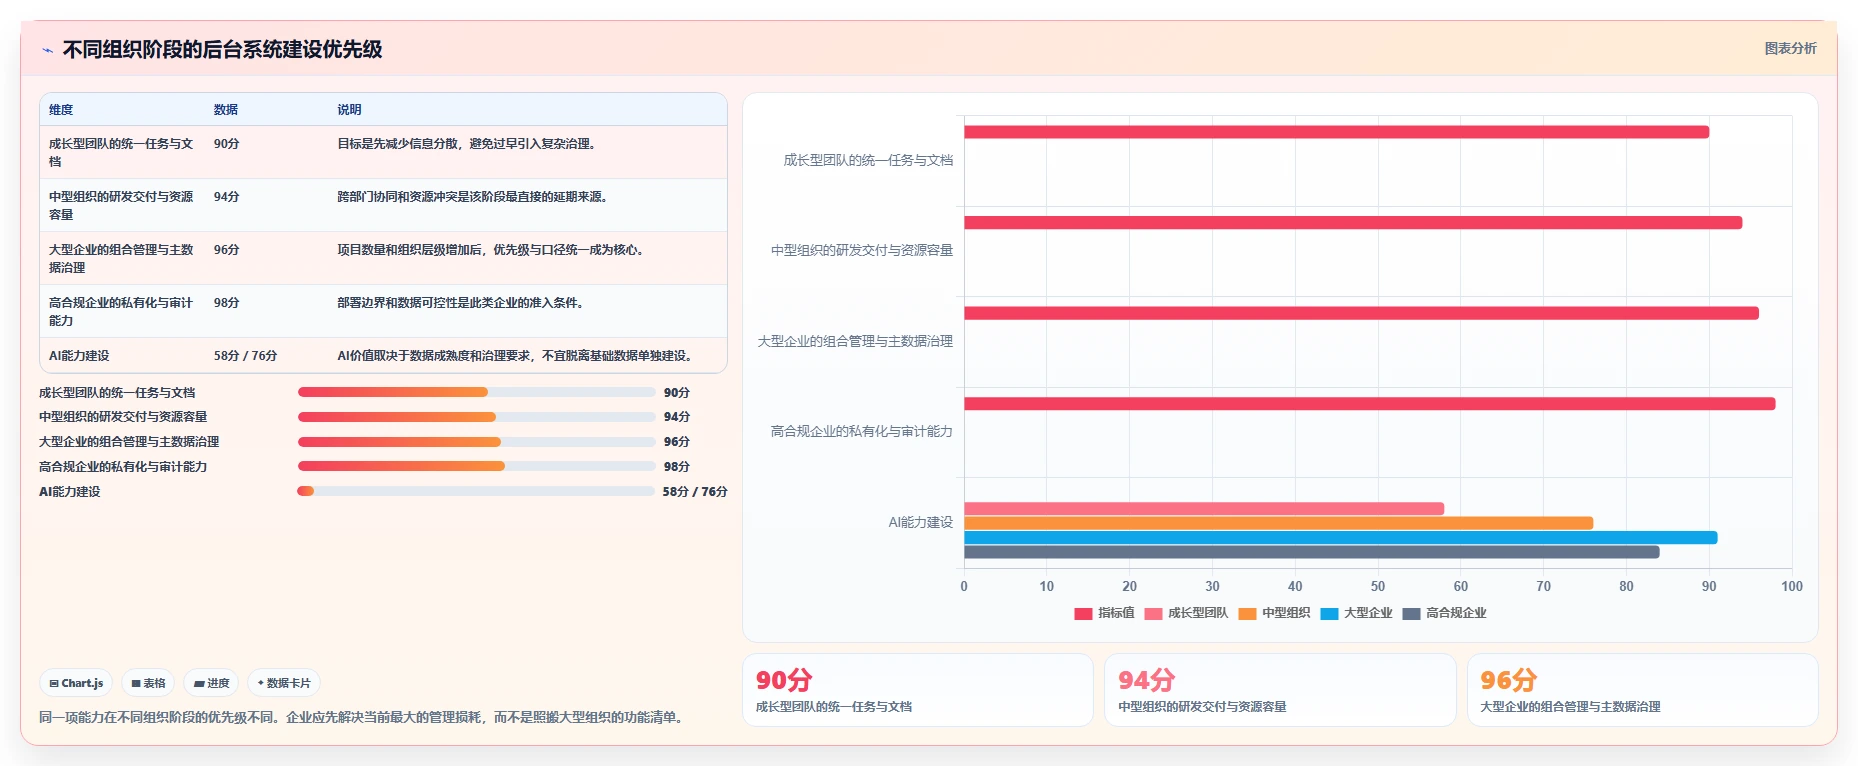Click y-axis label 大型企业的组合管理与主数据治理

click(x=855, y=342)
